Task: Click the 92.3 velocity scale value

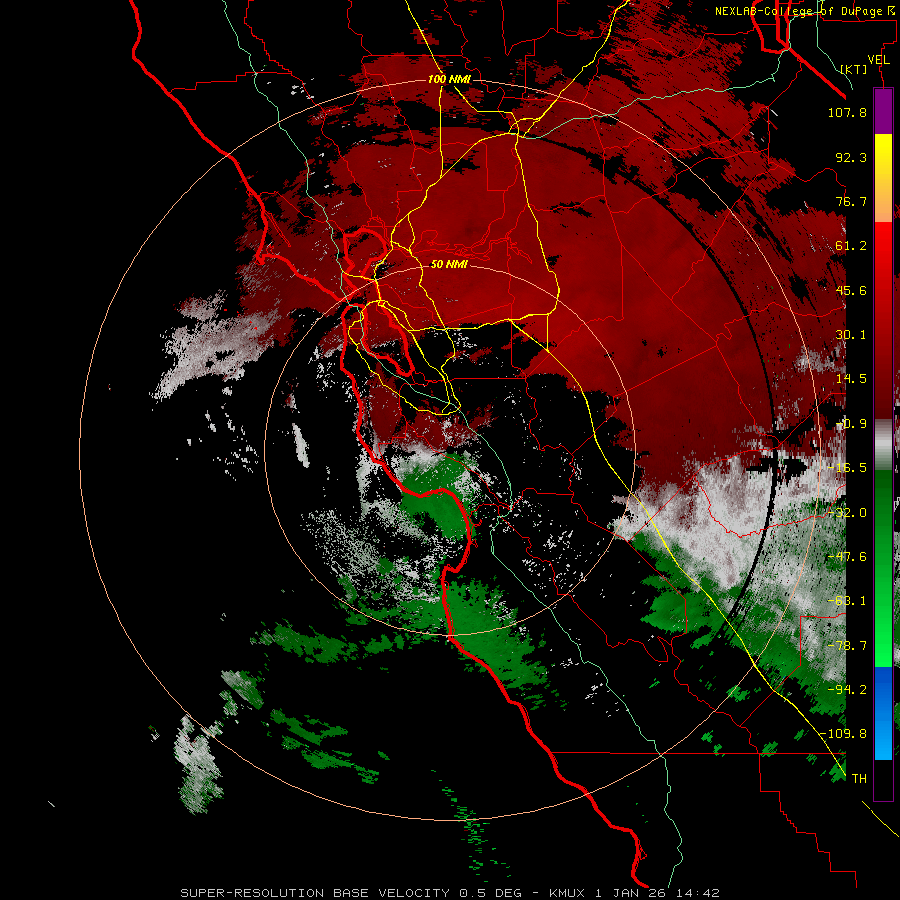Action: click(851, 157)
